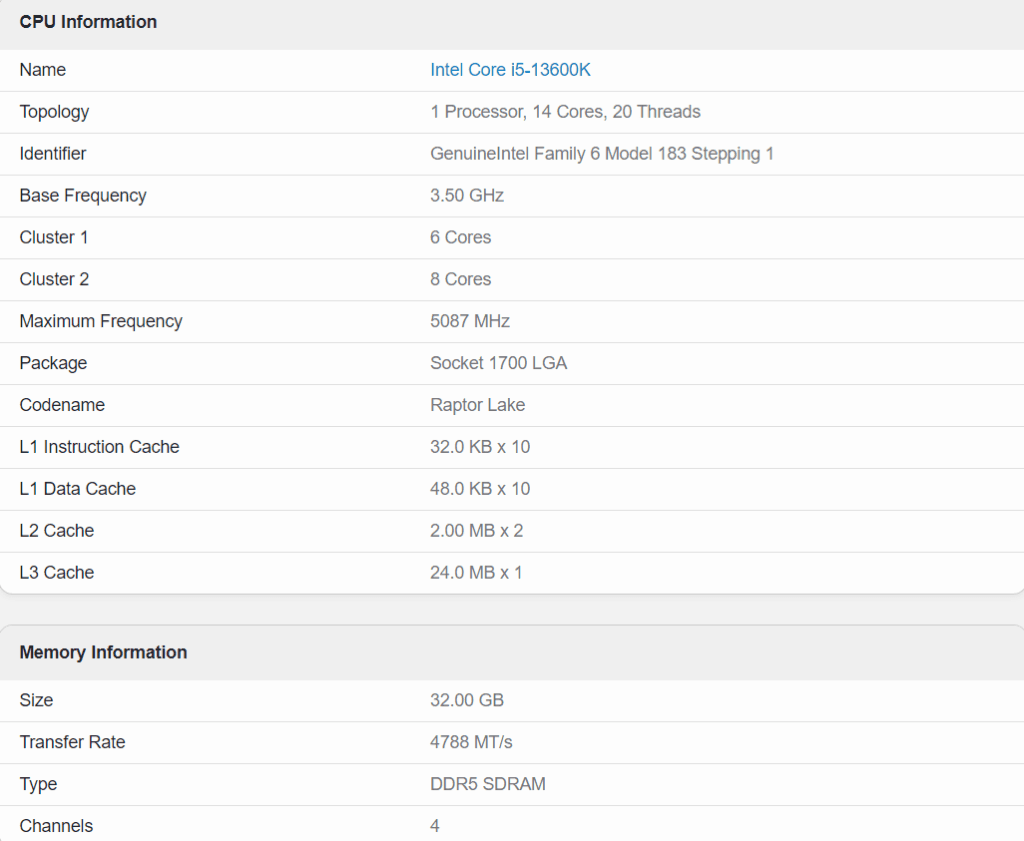Click the Raptor Lake codename value
The height and width of the screenshot is (841, 1024).
click(477, 406)
